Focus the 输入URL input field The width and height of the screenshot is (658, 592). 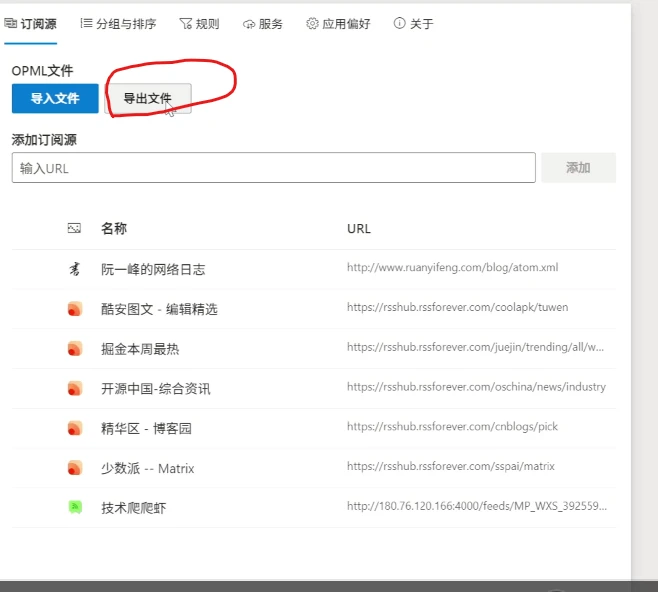coord(274,168)
